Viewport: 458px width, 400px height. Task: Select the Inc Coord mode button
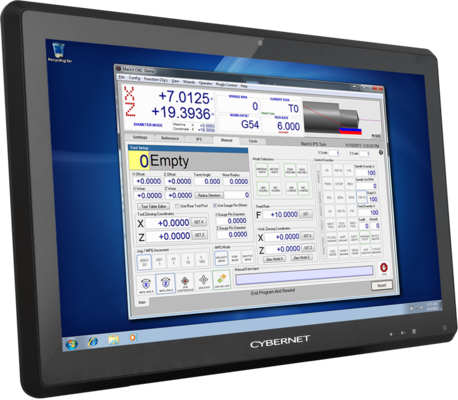point(275,189)
